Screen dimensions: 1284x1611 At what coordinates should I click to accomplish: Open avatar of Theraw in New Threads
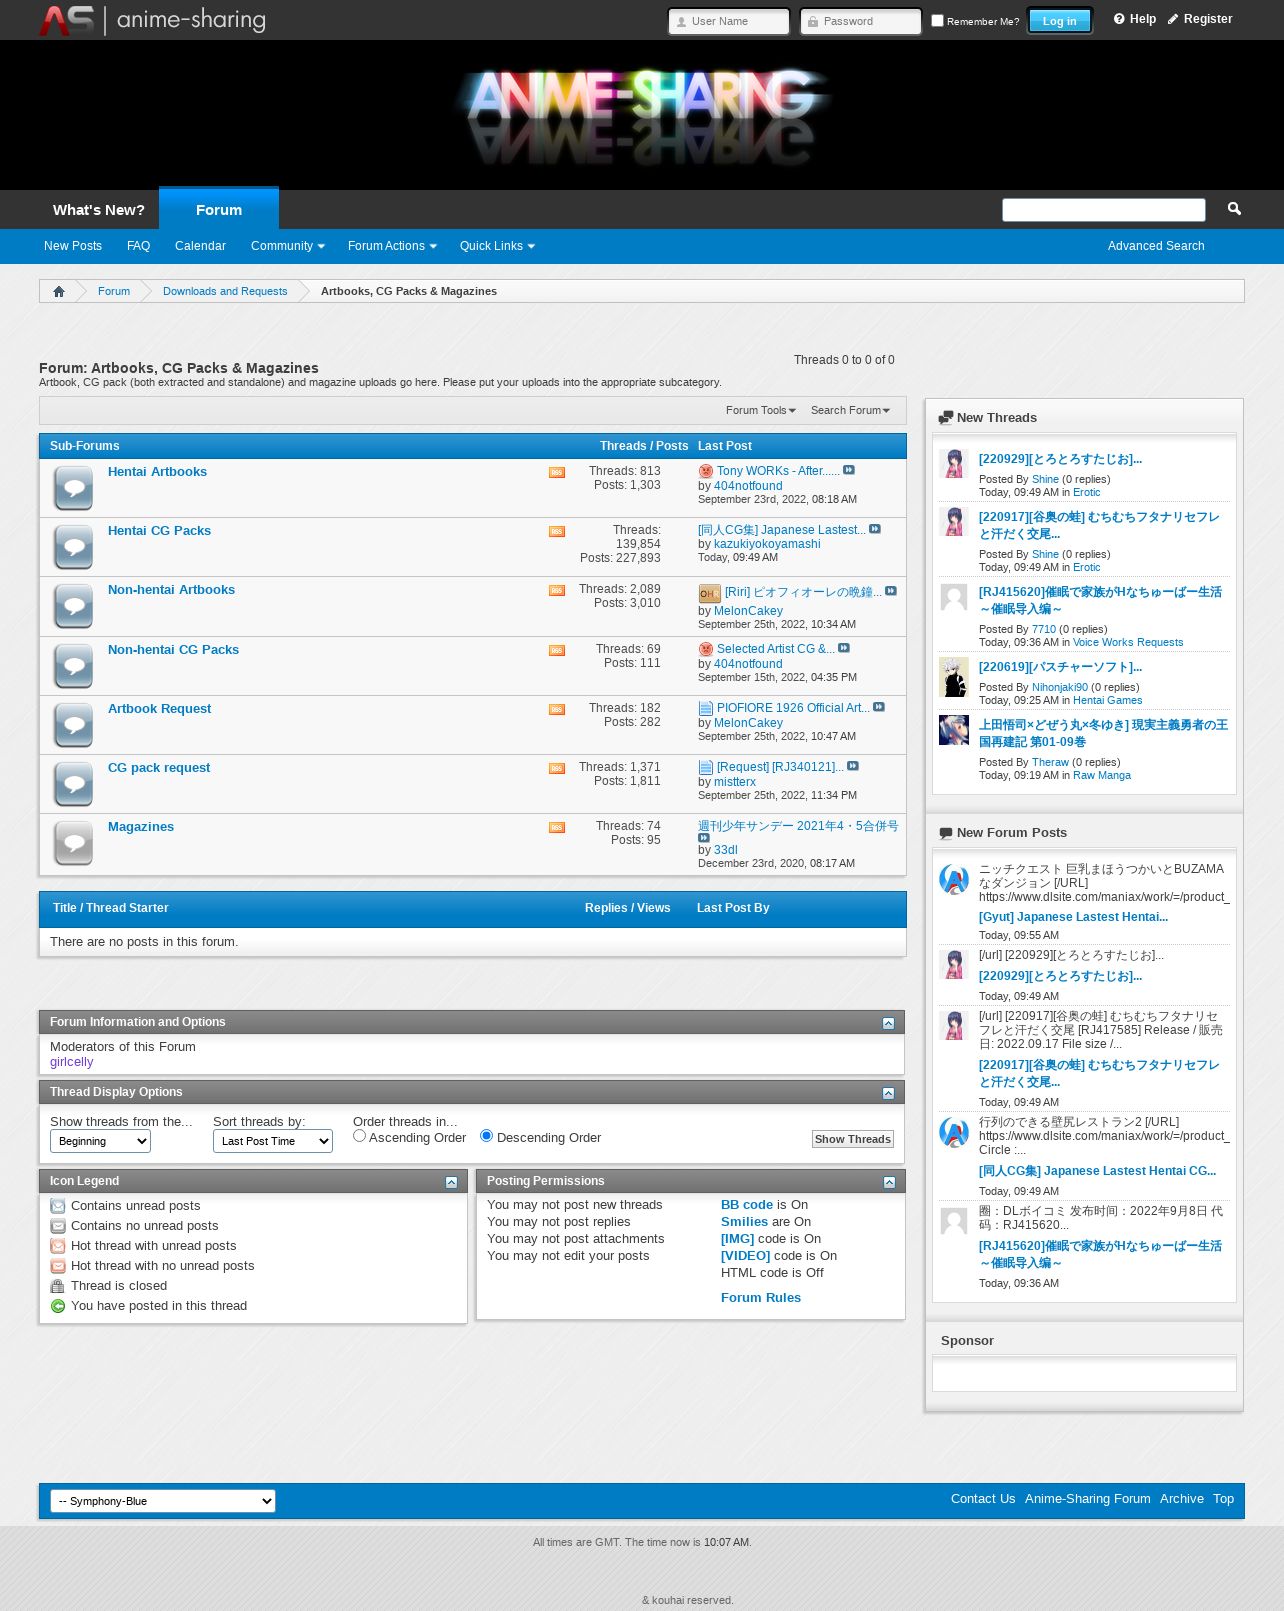click(x=954, y=730)
